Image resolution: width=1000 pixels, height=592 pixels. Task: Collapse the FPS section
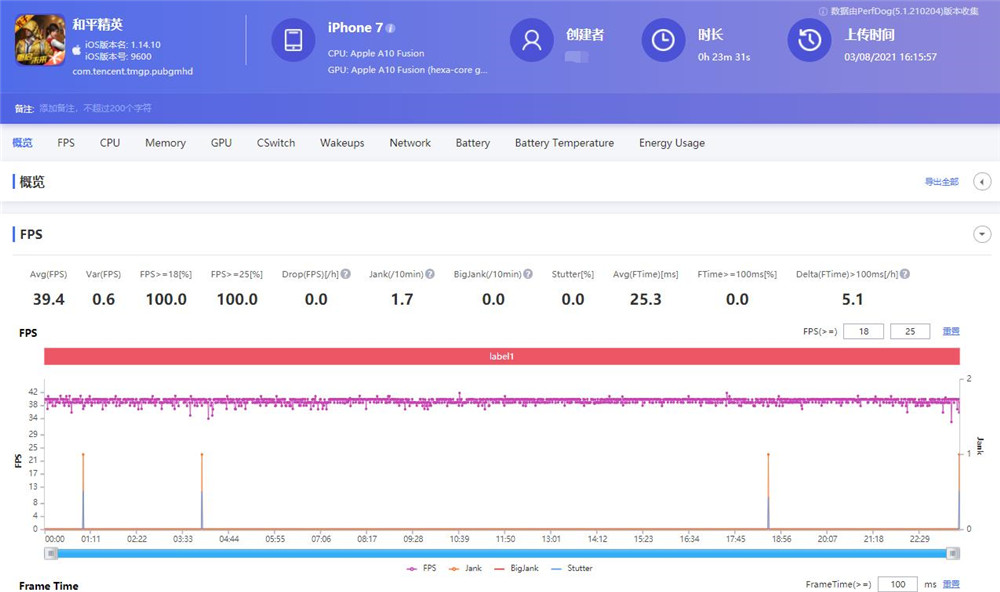(x=982, y=234)
